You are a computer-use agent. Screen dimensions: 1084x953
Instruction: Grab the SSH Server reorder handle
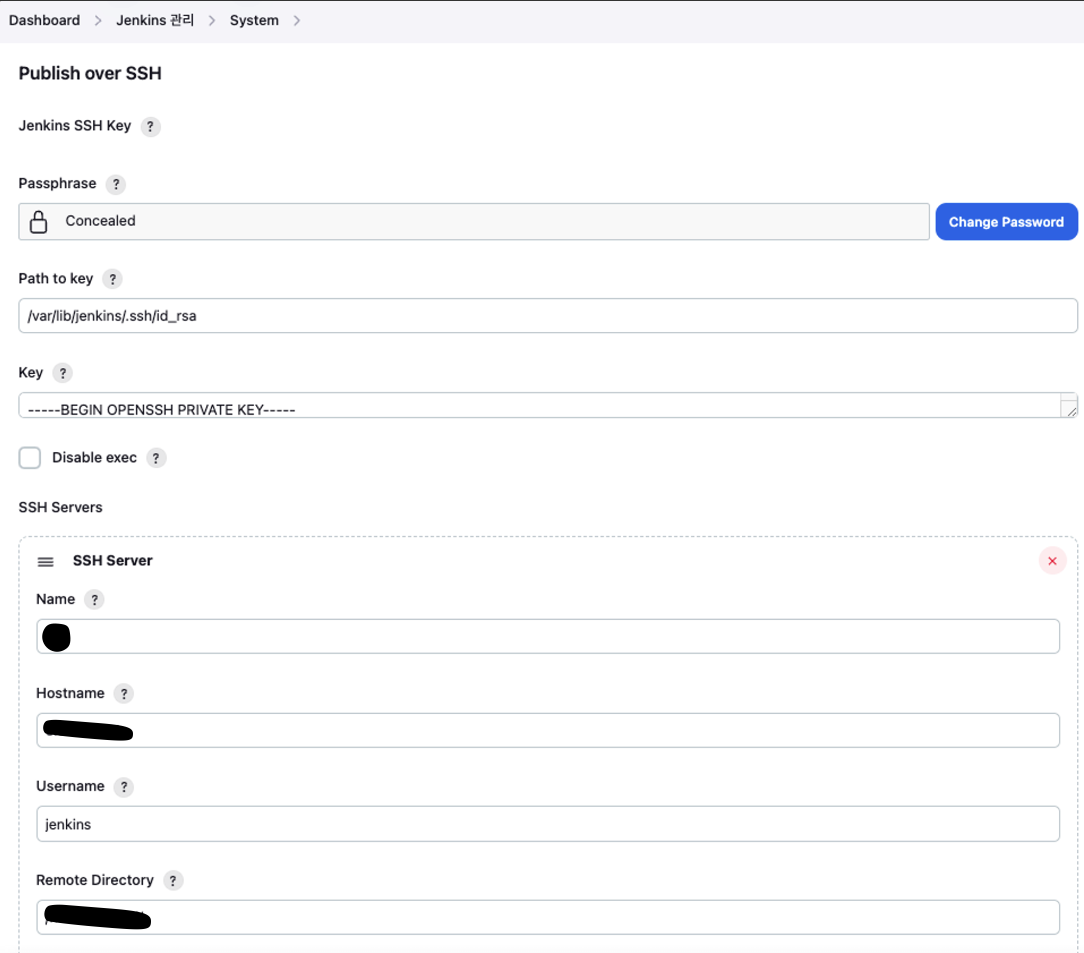(46, 562)
